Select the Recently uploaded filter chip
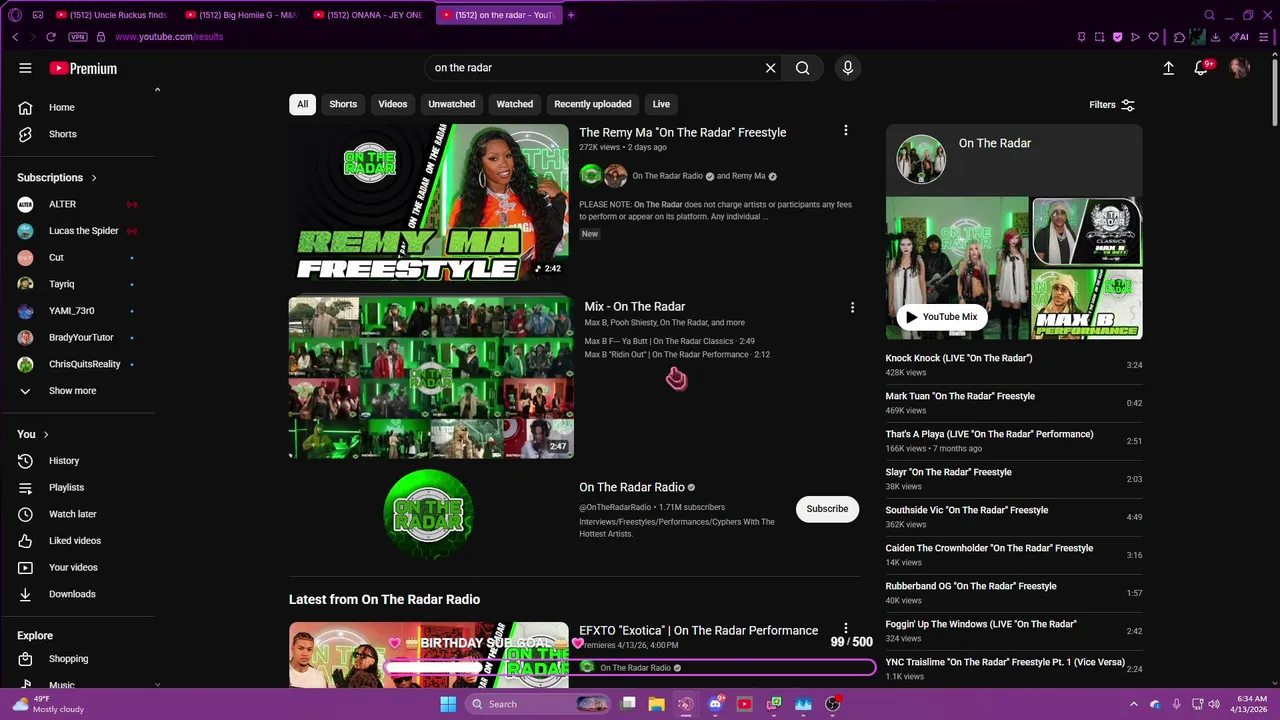Image resolution: width=1280 pixels, height=720 pixels. tap(593, 104)
